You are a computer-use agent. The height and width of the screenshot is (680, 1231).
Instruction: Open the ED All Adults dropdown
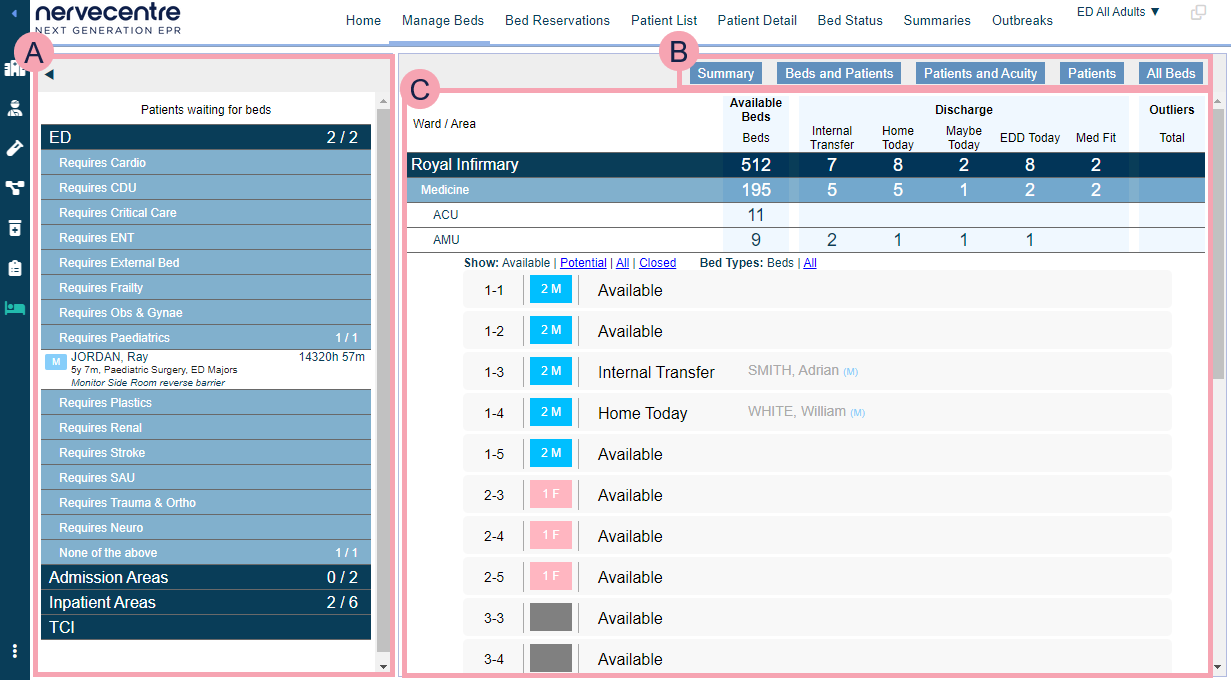1118,12
